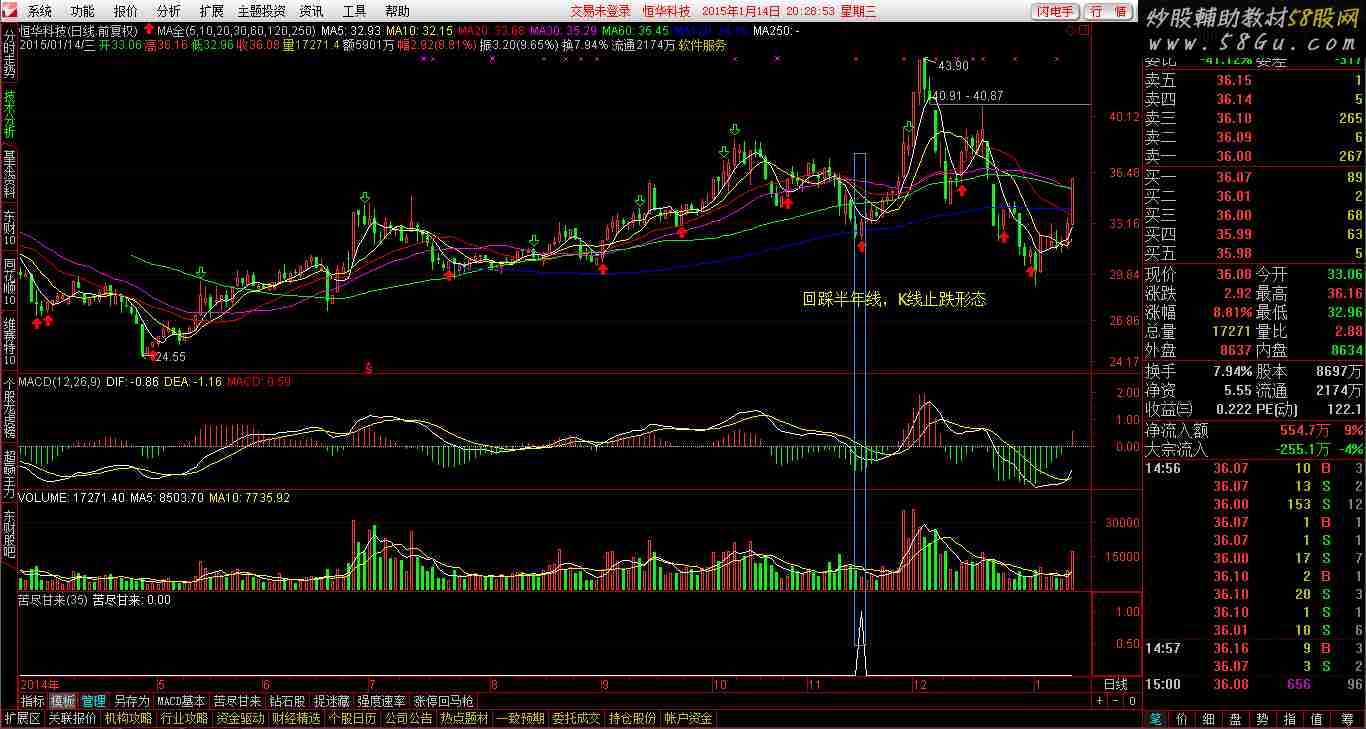Open the 超赢主力 side tab
This screenshot has width=1366, height=729.
point(9,474)
